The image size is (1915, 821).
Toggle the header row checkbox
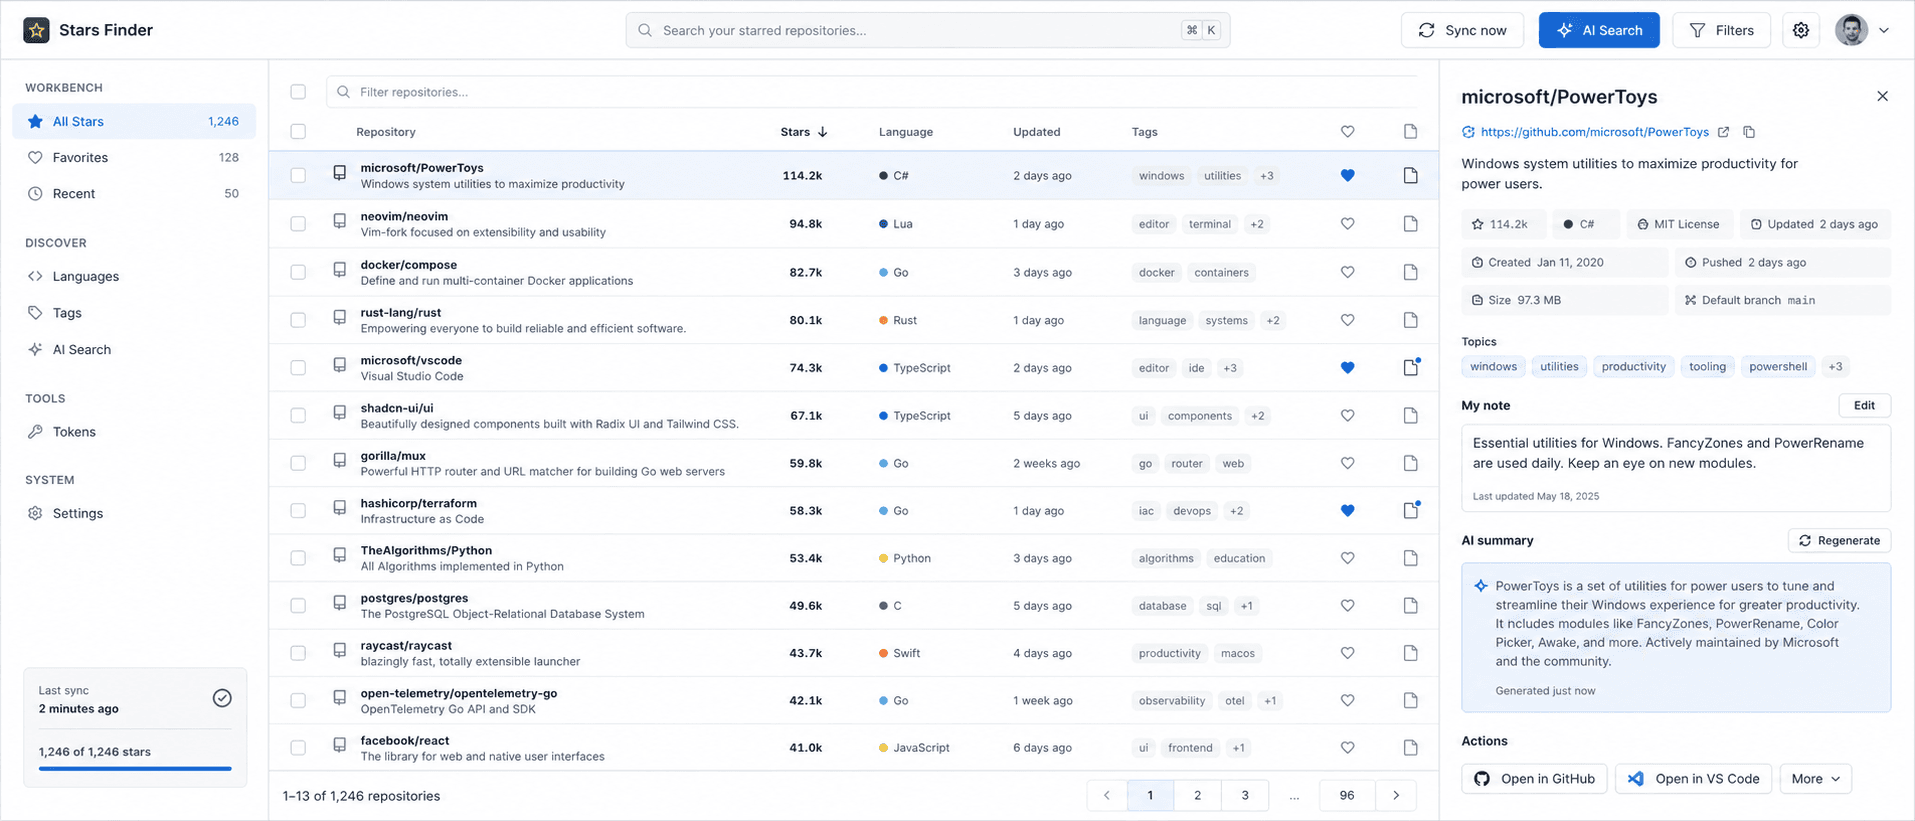[x=298, y=132]
